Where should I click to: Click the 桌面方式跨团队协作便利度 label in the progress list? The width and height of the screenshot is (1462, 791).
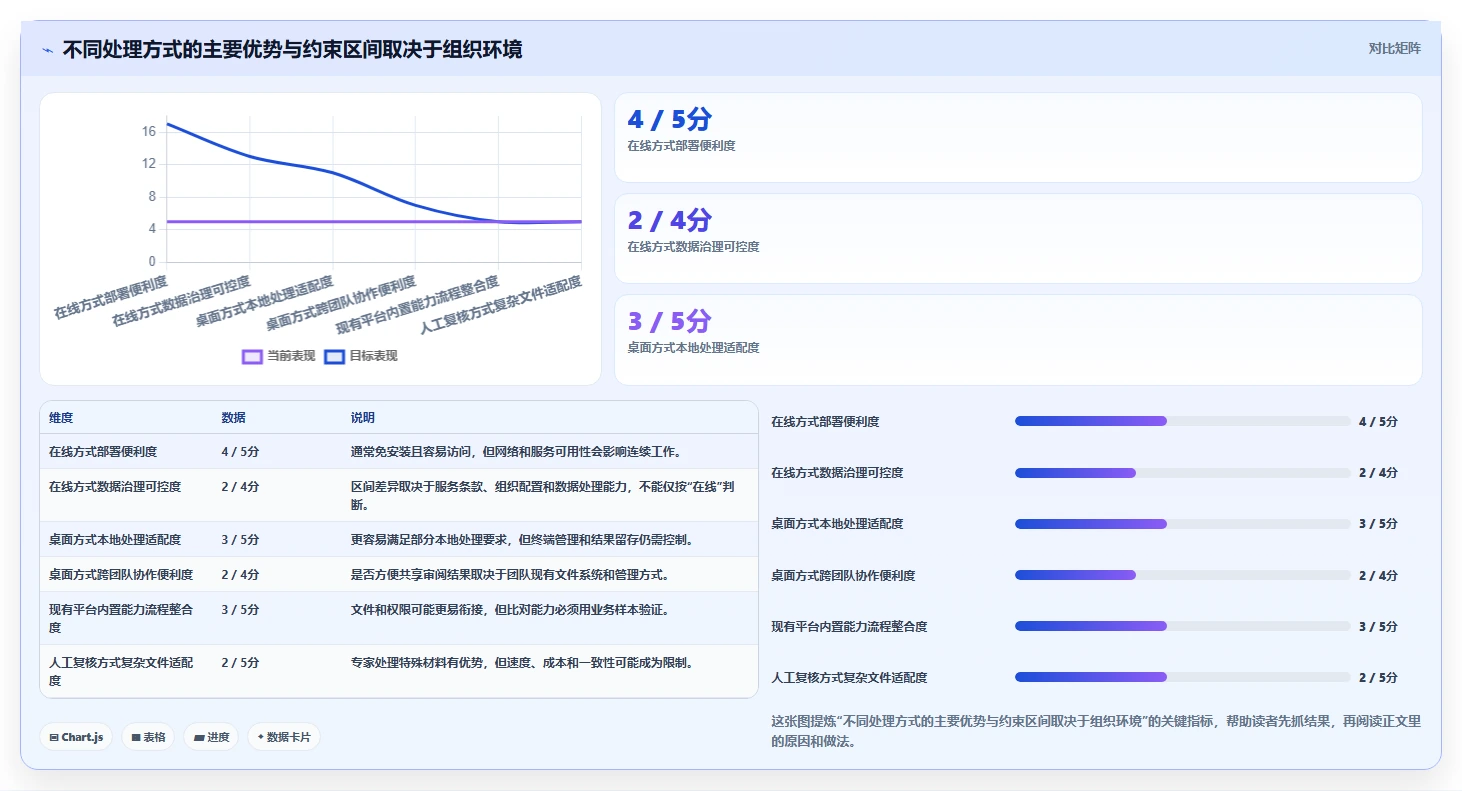point(843,575)
